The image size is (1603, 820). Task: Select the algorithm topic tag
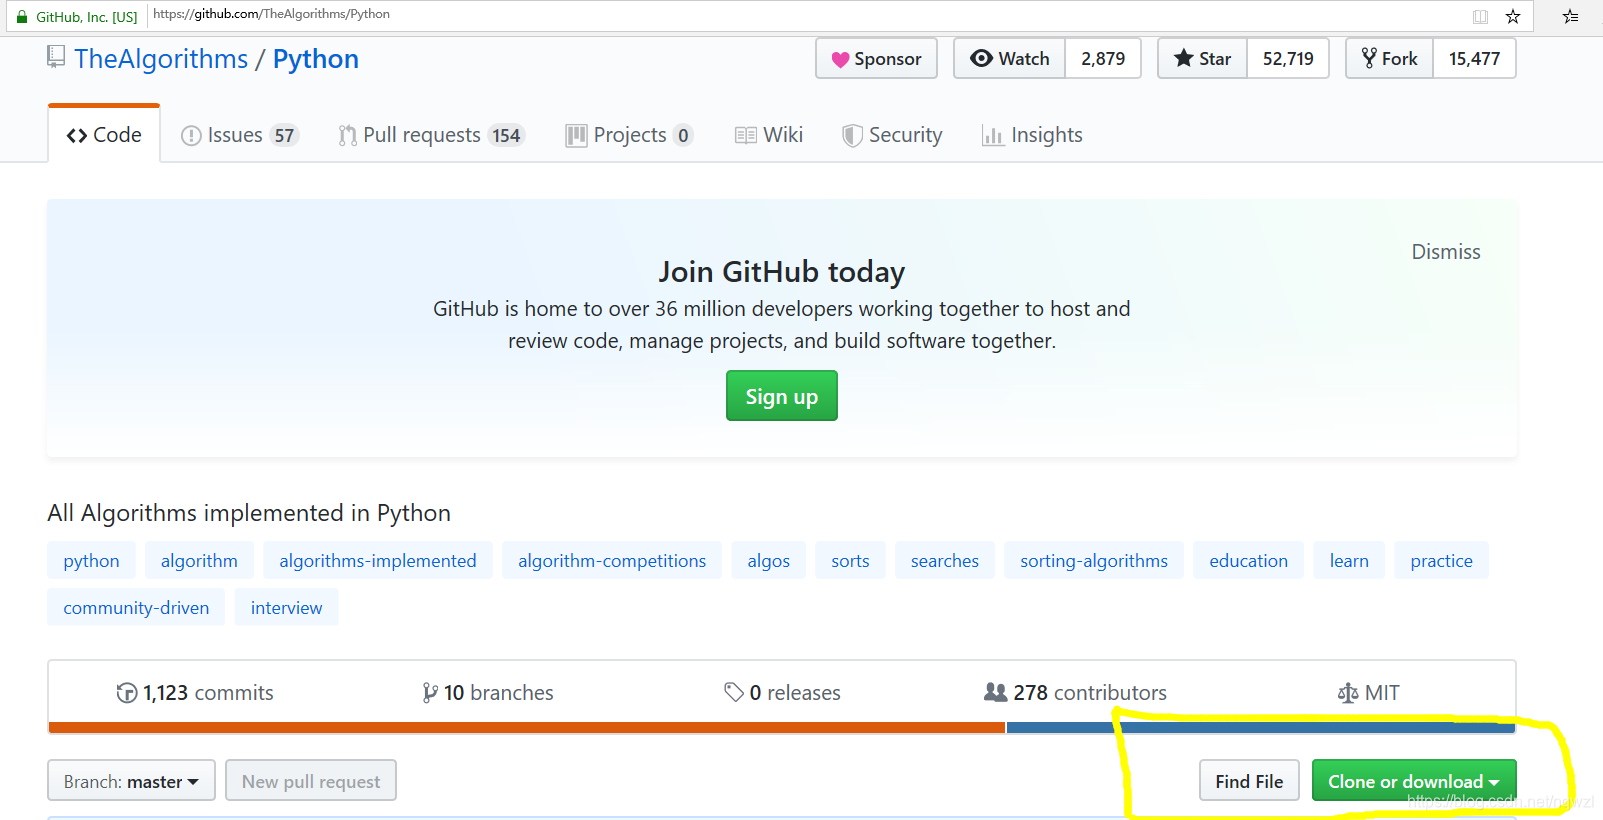click(x=199, y=561)
